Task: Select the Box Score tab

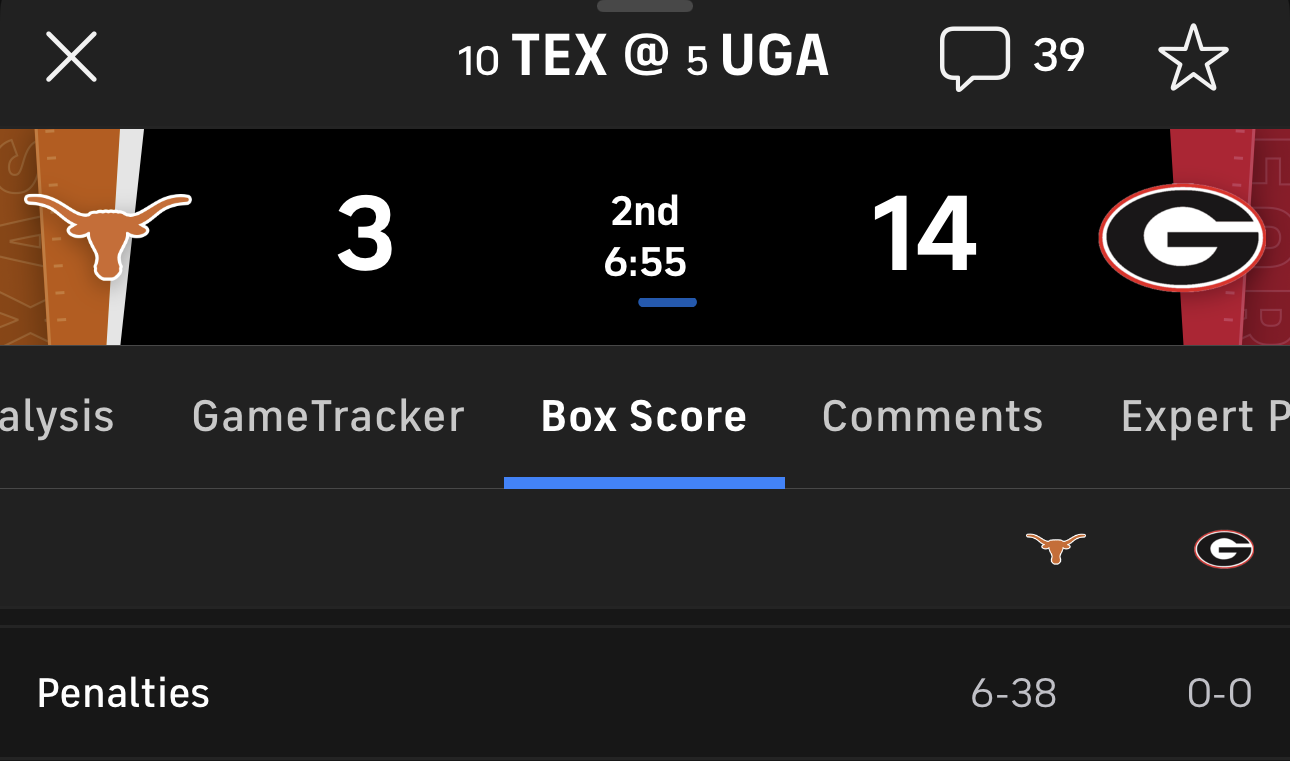Action: (x=644, y=416)
